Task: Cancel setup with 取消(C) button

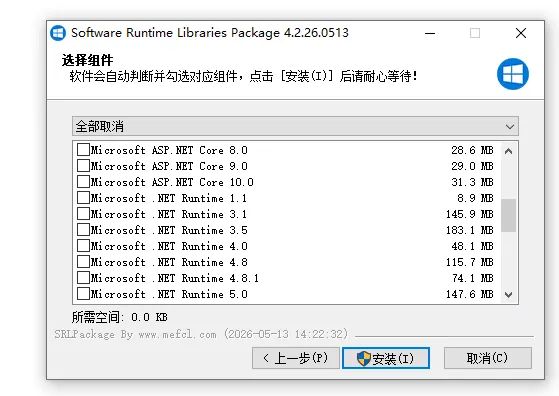Action: (488, 358)
